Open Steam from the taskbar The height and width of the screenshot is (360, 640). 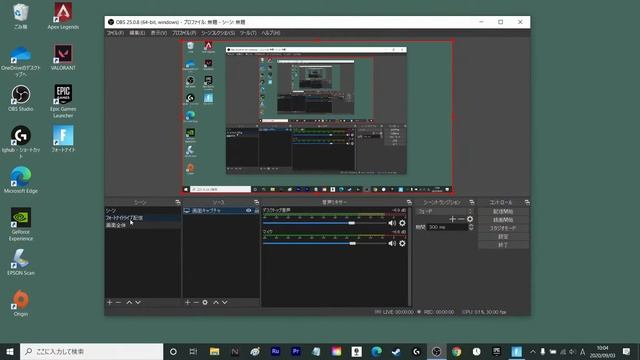coord(396,351)
